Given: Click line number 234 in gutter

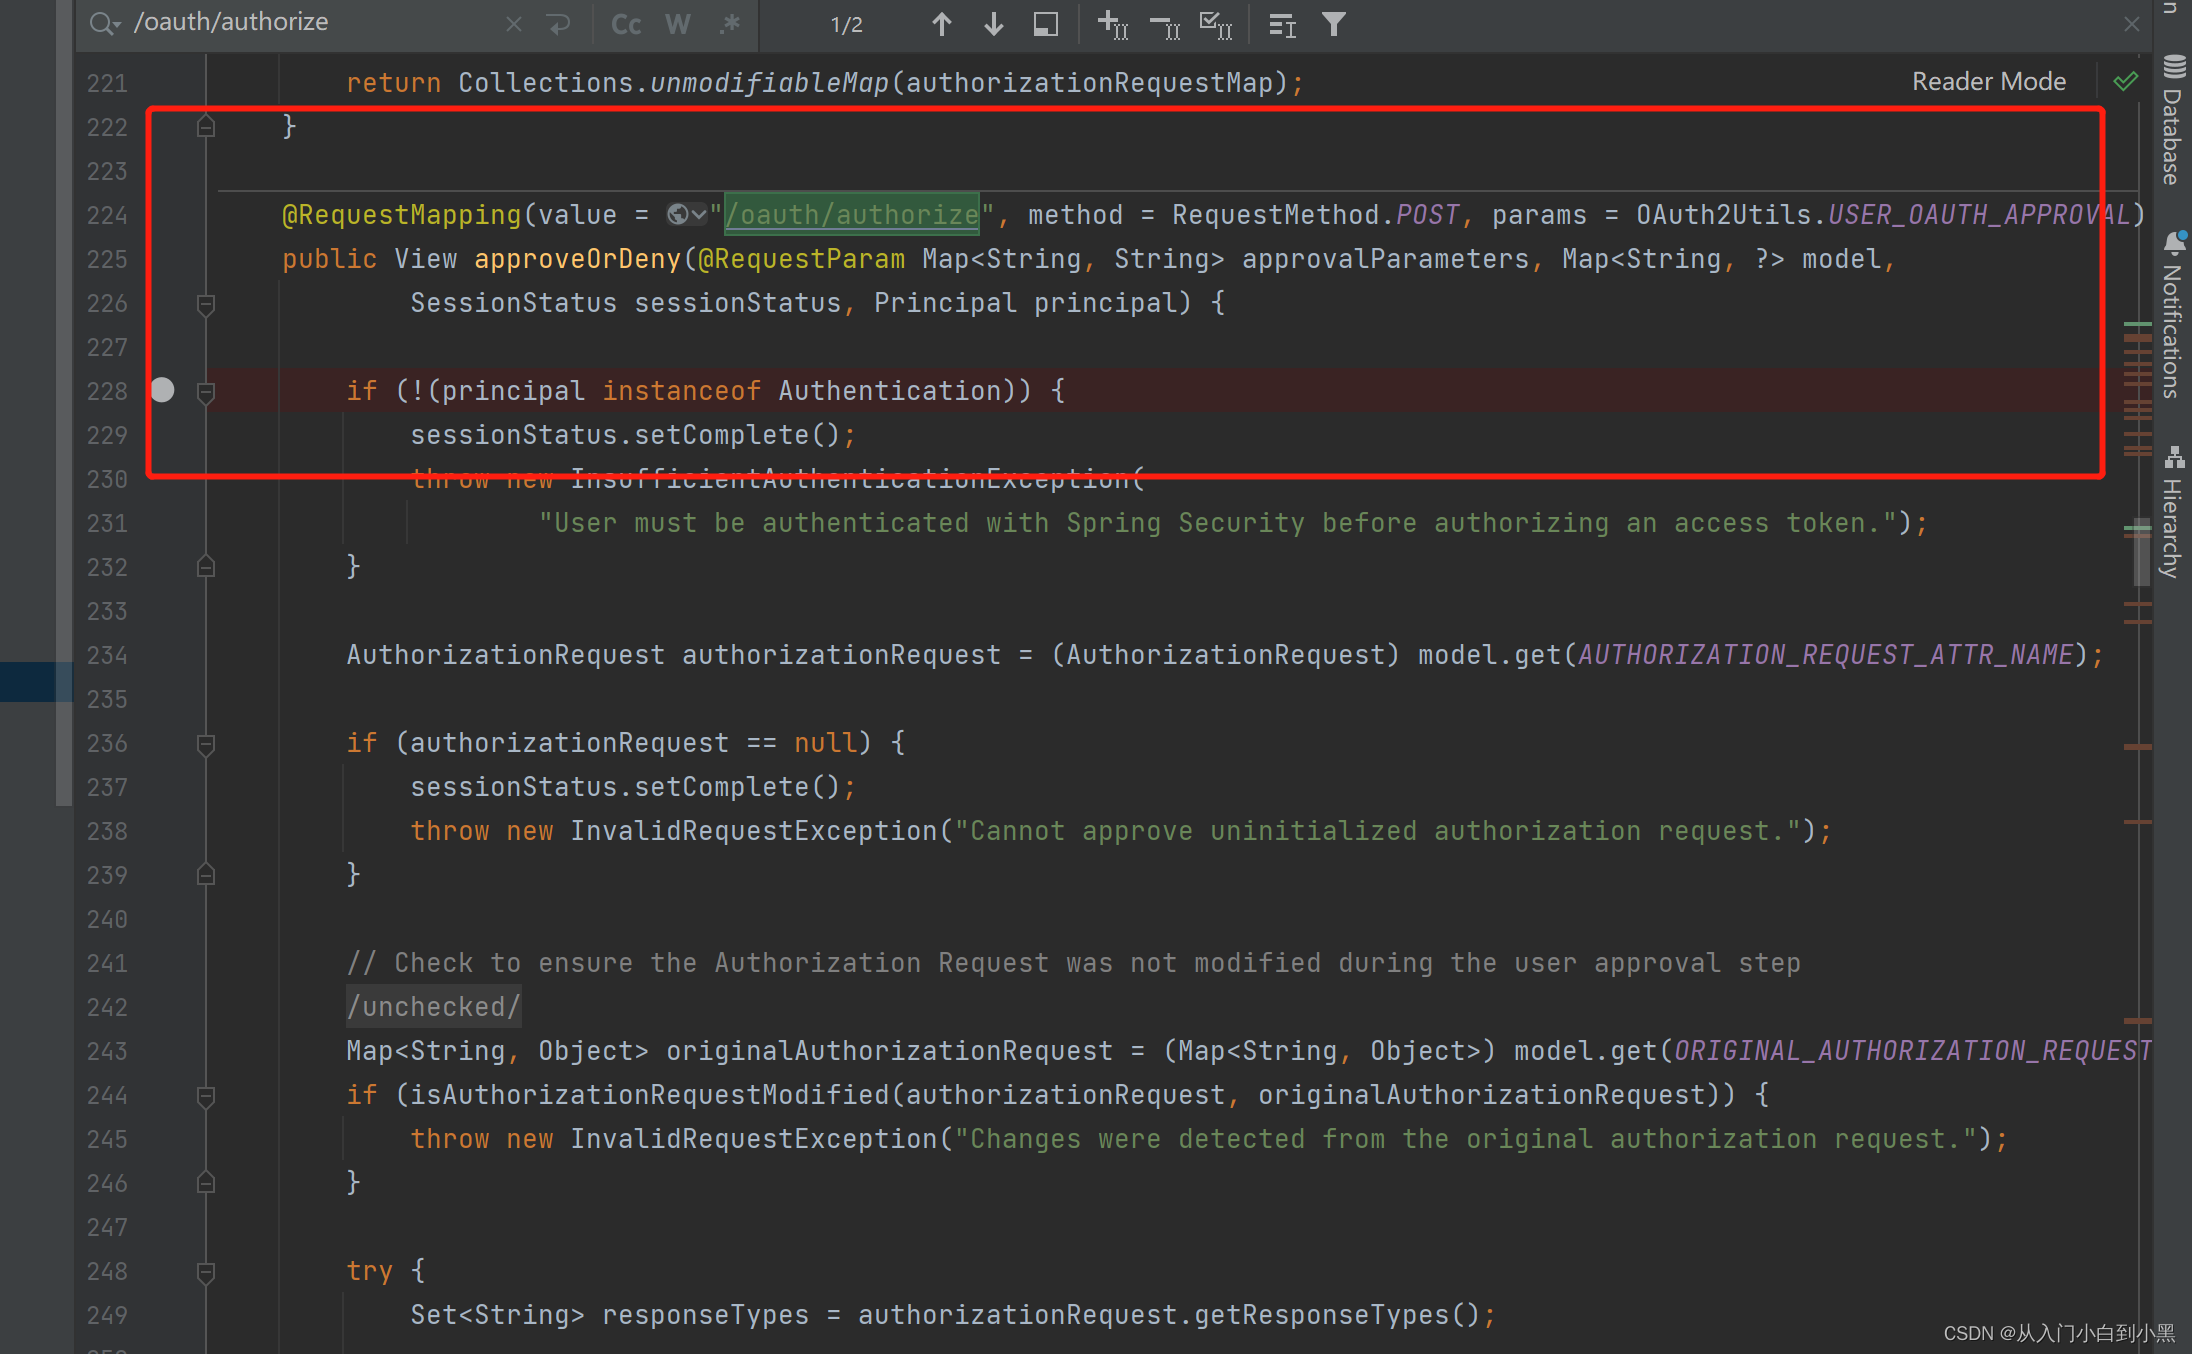Looking at the screenshot, I should click(x=107, y=655).
